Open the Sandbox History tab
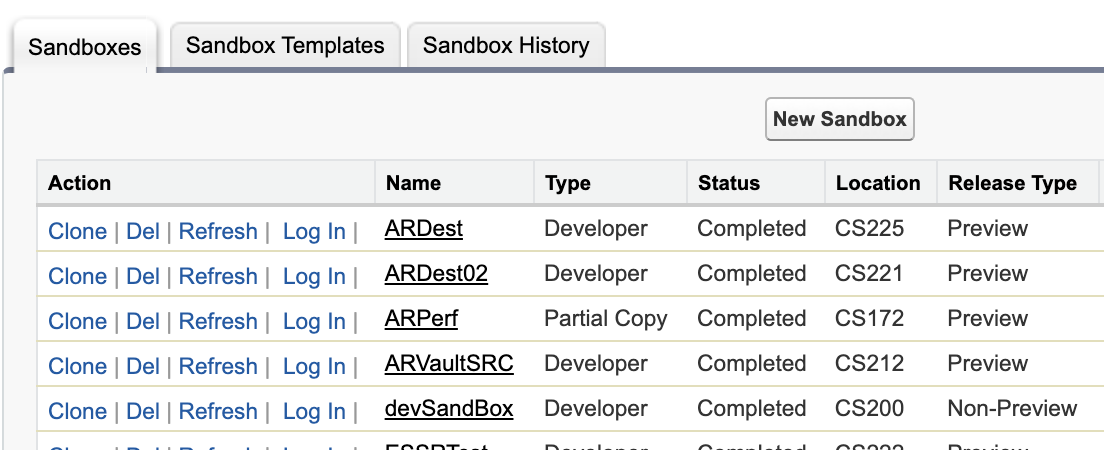1104x450 pixels. [x=506, y=46]
